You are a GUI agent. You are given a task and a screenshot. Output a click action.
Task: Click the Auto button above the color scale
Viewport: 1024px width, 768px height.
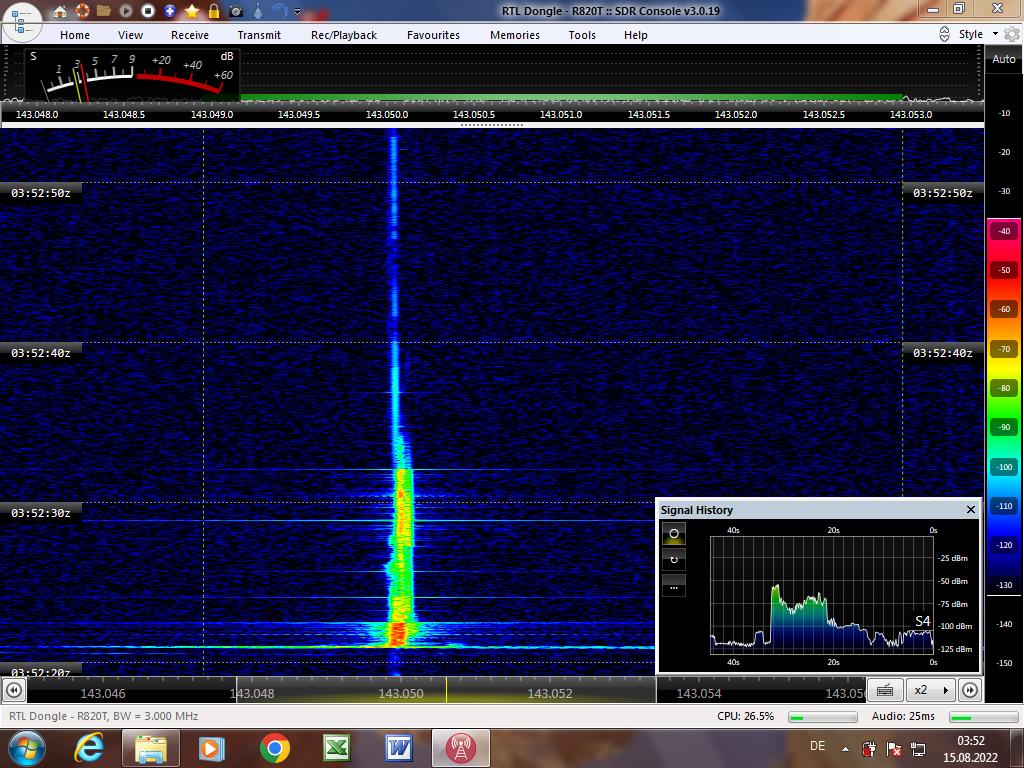tap(1004, 59)
